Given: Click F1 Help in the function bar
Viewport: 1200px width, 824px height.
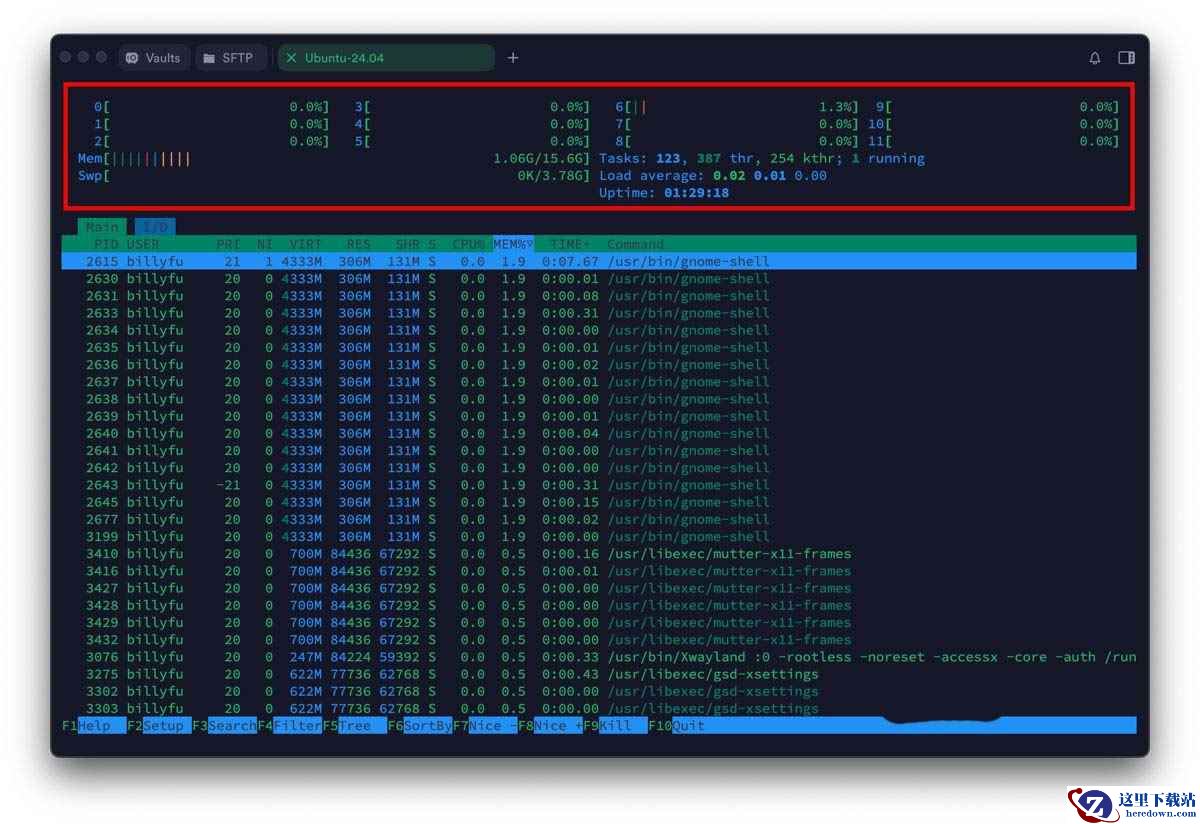Looking at the screenshot, I should [x=94, y=726].
